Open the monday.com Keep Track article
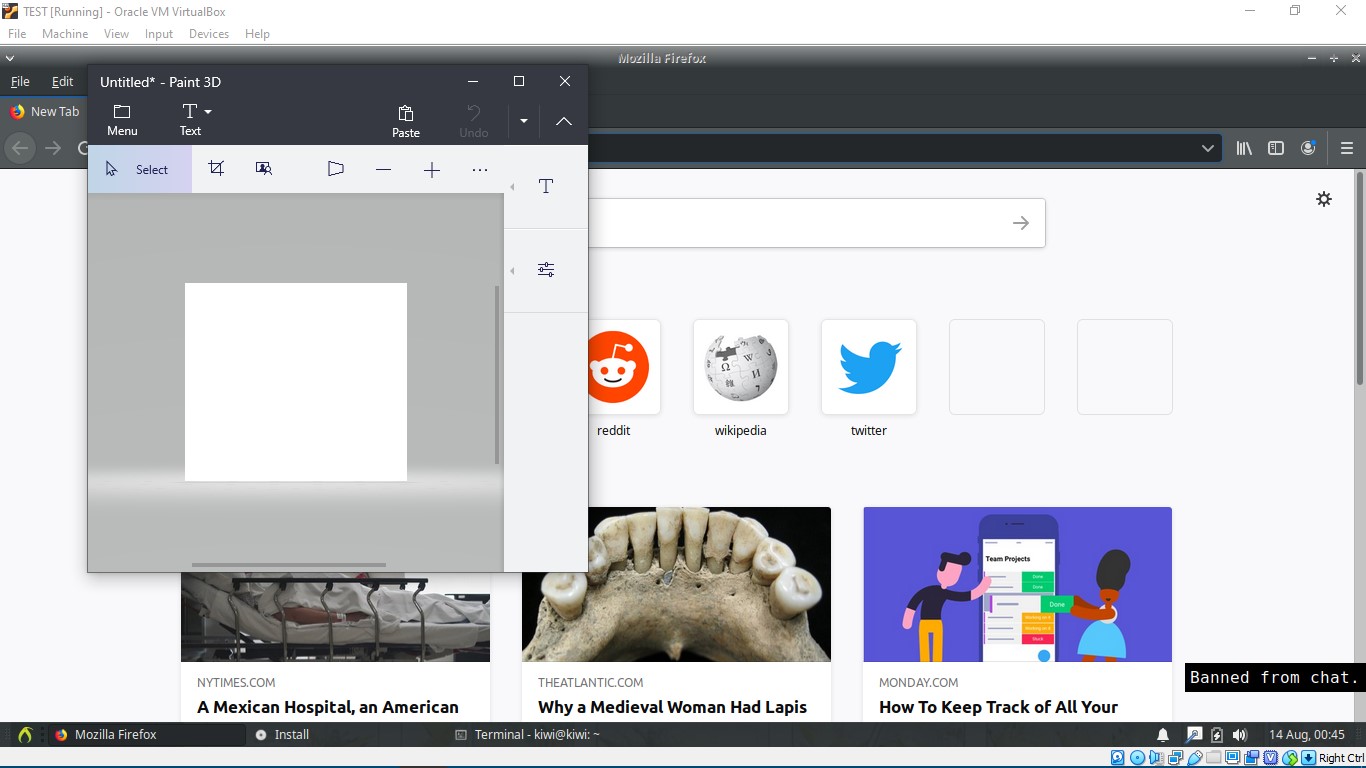The image size is (1366, 768). point(998,707)
